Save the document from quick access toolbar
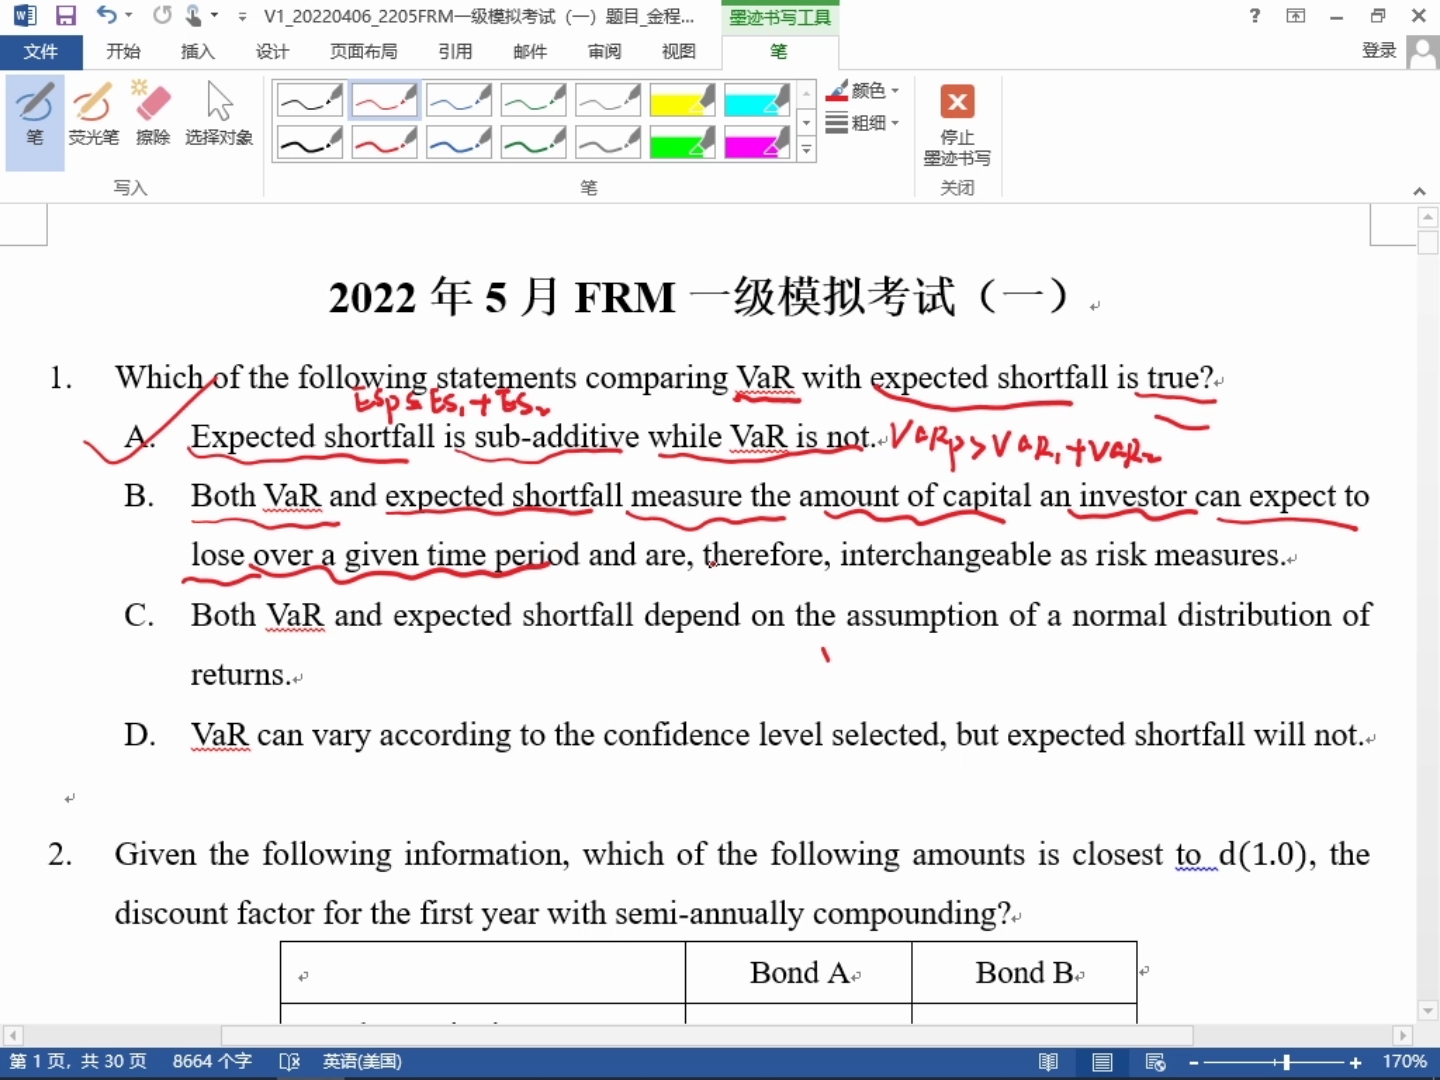Image resolution: width=1440 pixels, height=1080 pixels. click(x=66, y=16)
